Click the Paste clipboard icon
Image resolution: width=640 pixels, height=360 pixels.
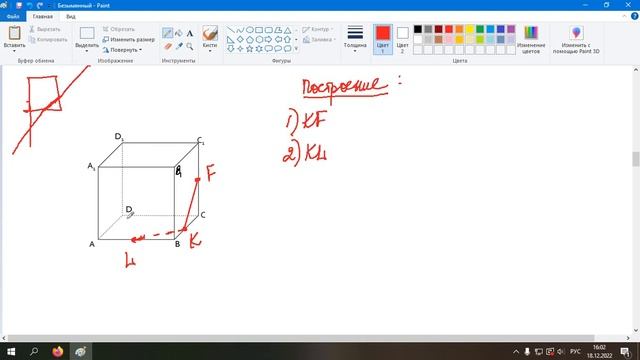(14, 33)
